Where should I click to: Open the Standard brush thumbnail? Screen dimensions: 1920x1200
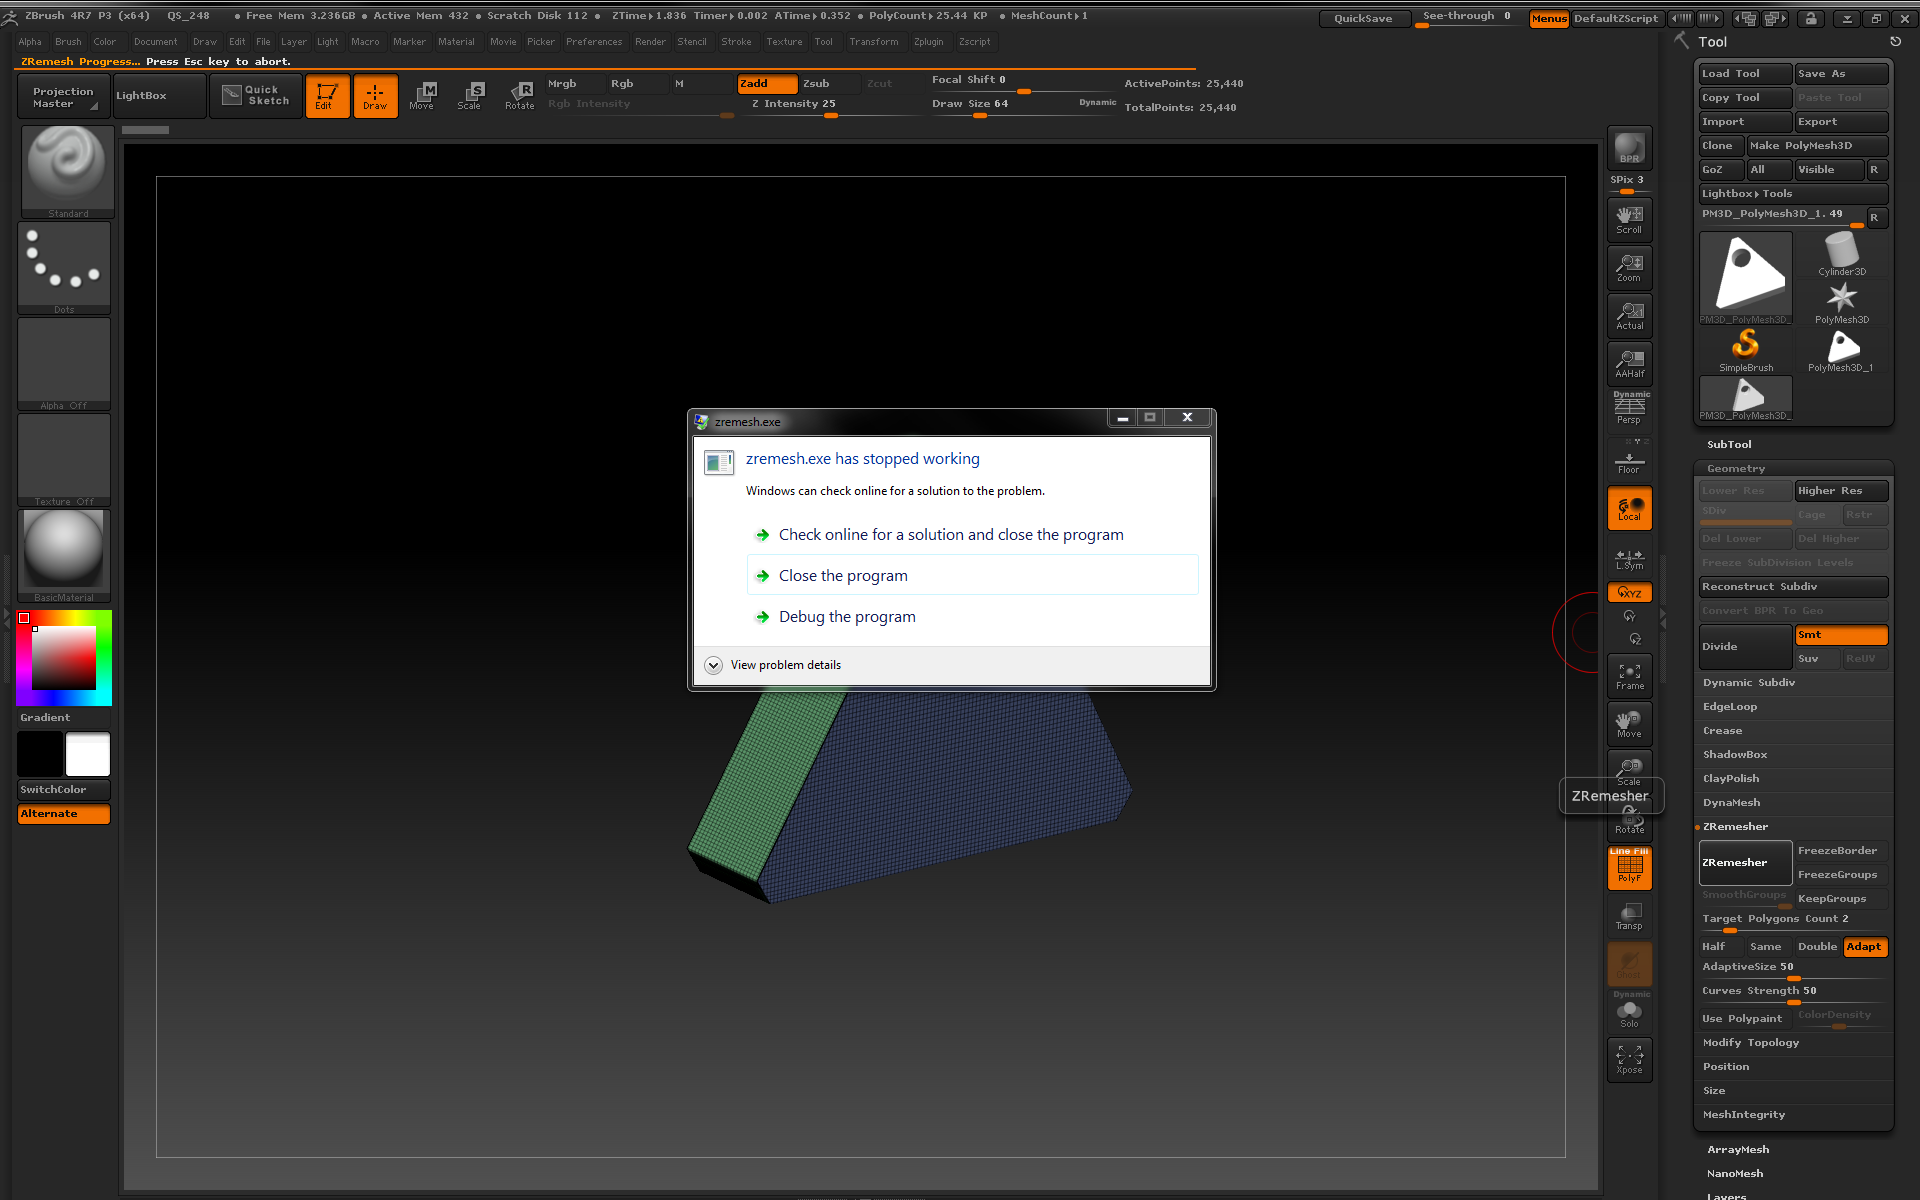(67, 171)
